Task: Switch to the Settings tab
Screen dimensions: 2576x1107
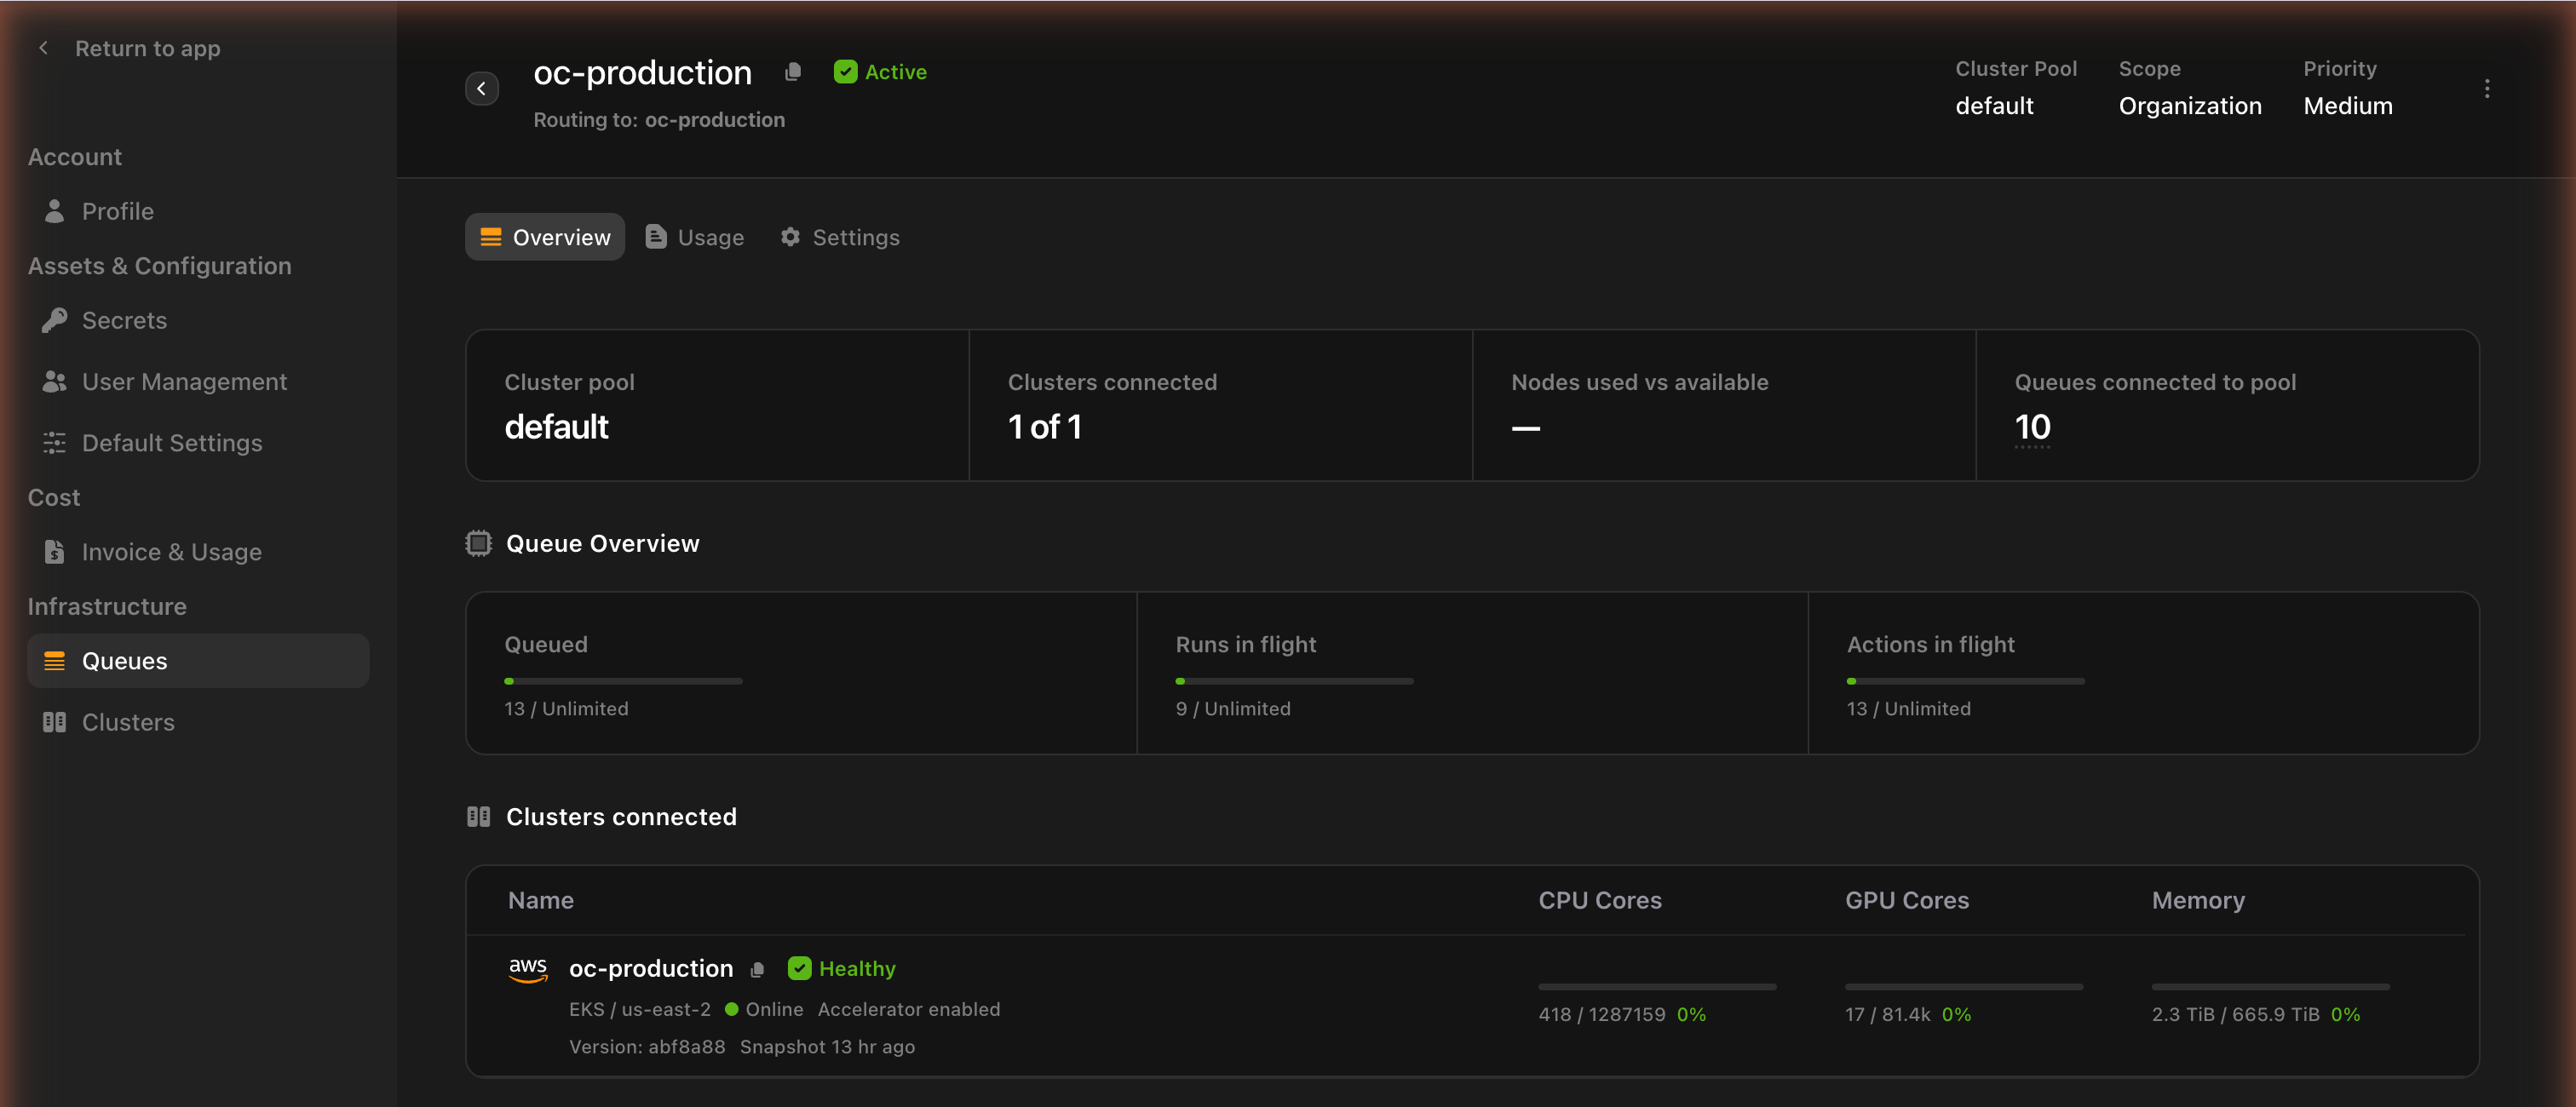Action: coord(840,237)
